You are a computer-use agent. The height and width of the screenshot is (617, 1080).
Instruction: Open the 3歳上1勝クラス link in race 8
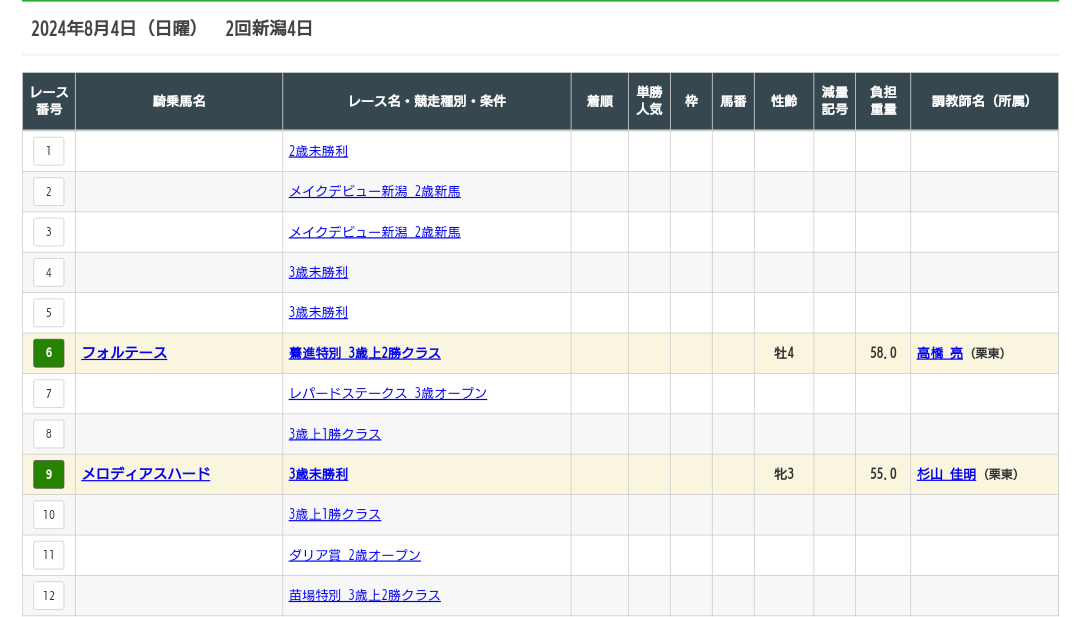coord(334,434)
